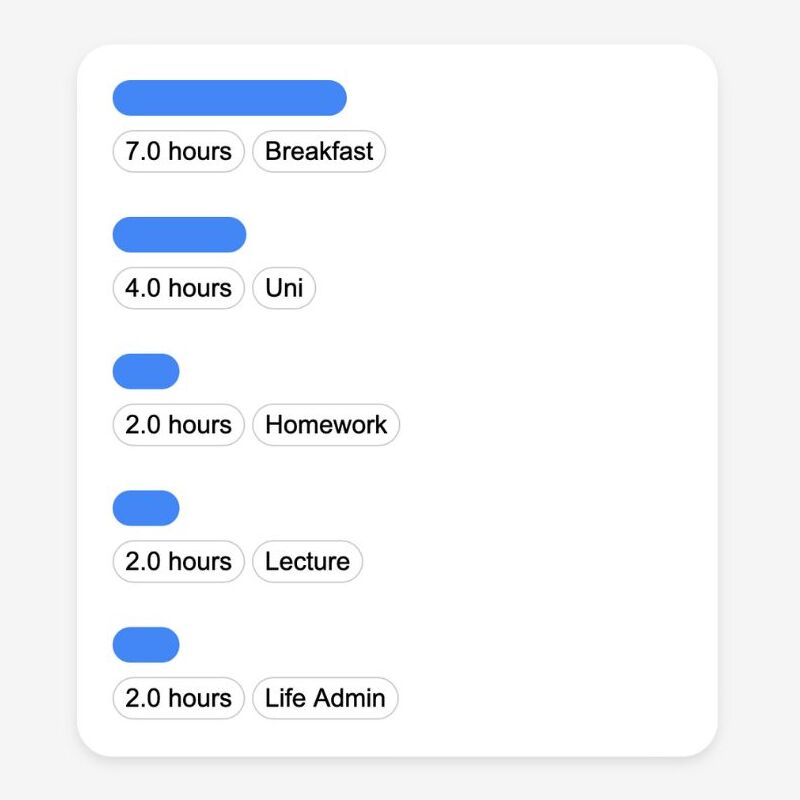The height and width of the screenshot is (800, 800).
Task: Select the Lecture label chip
Action: pos(308,562)
